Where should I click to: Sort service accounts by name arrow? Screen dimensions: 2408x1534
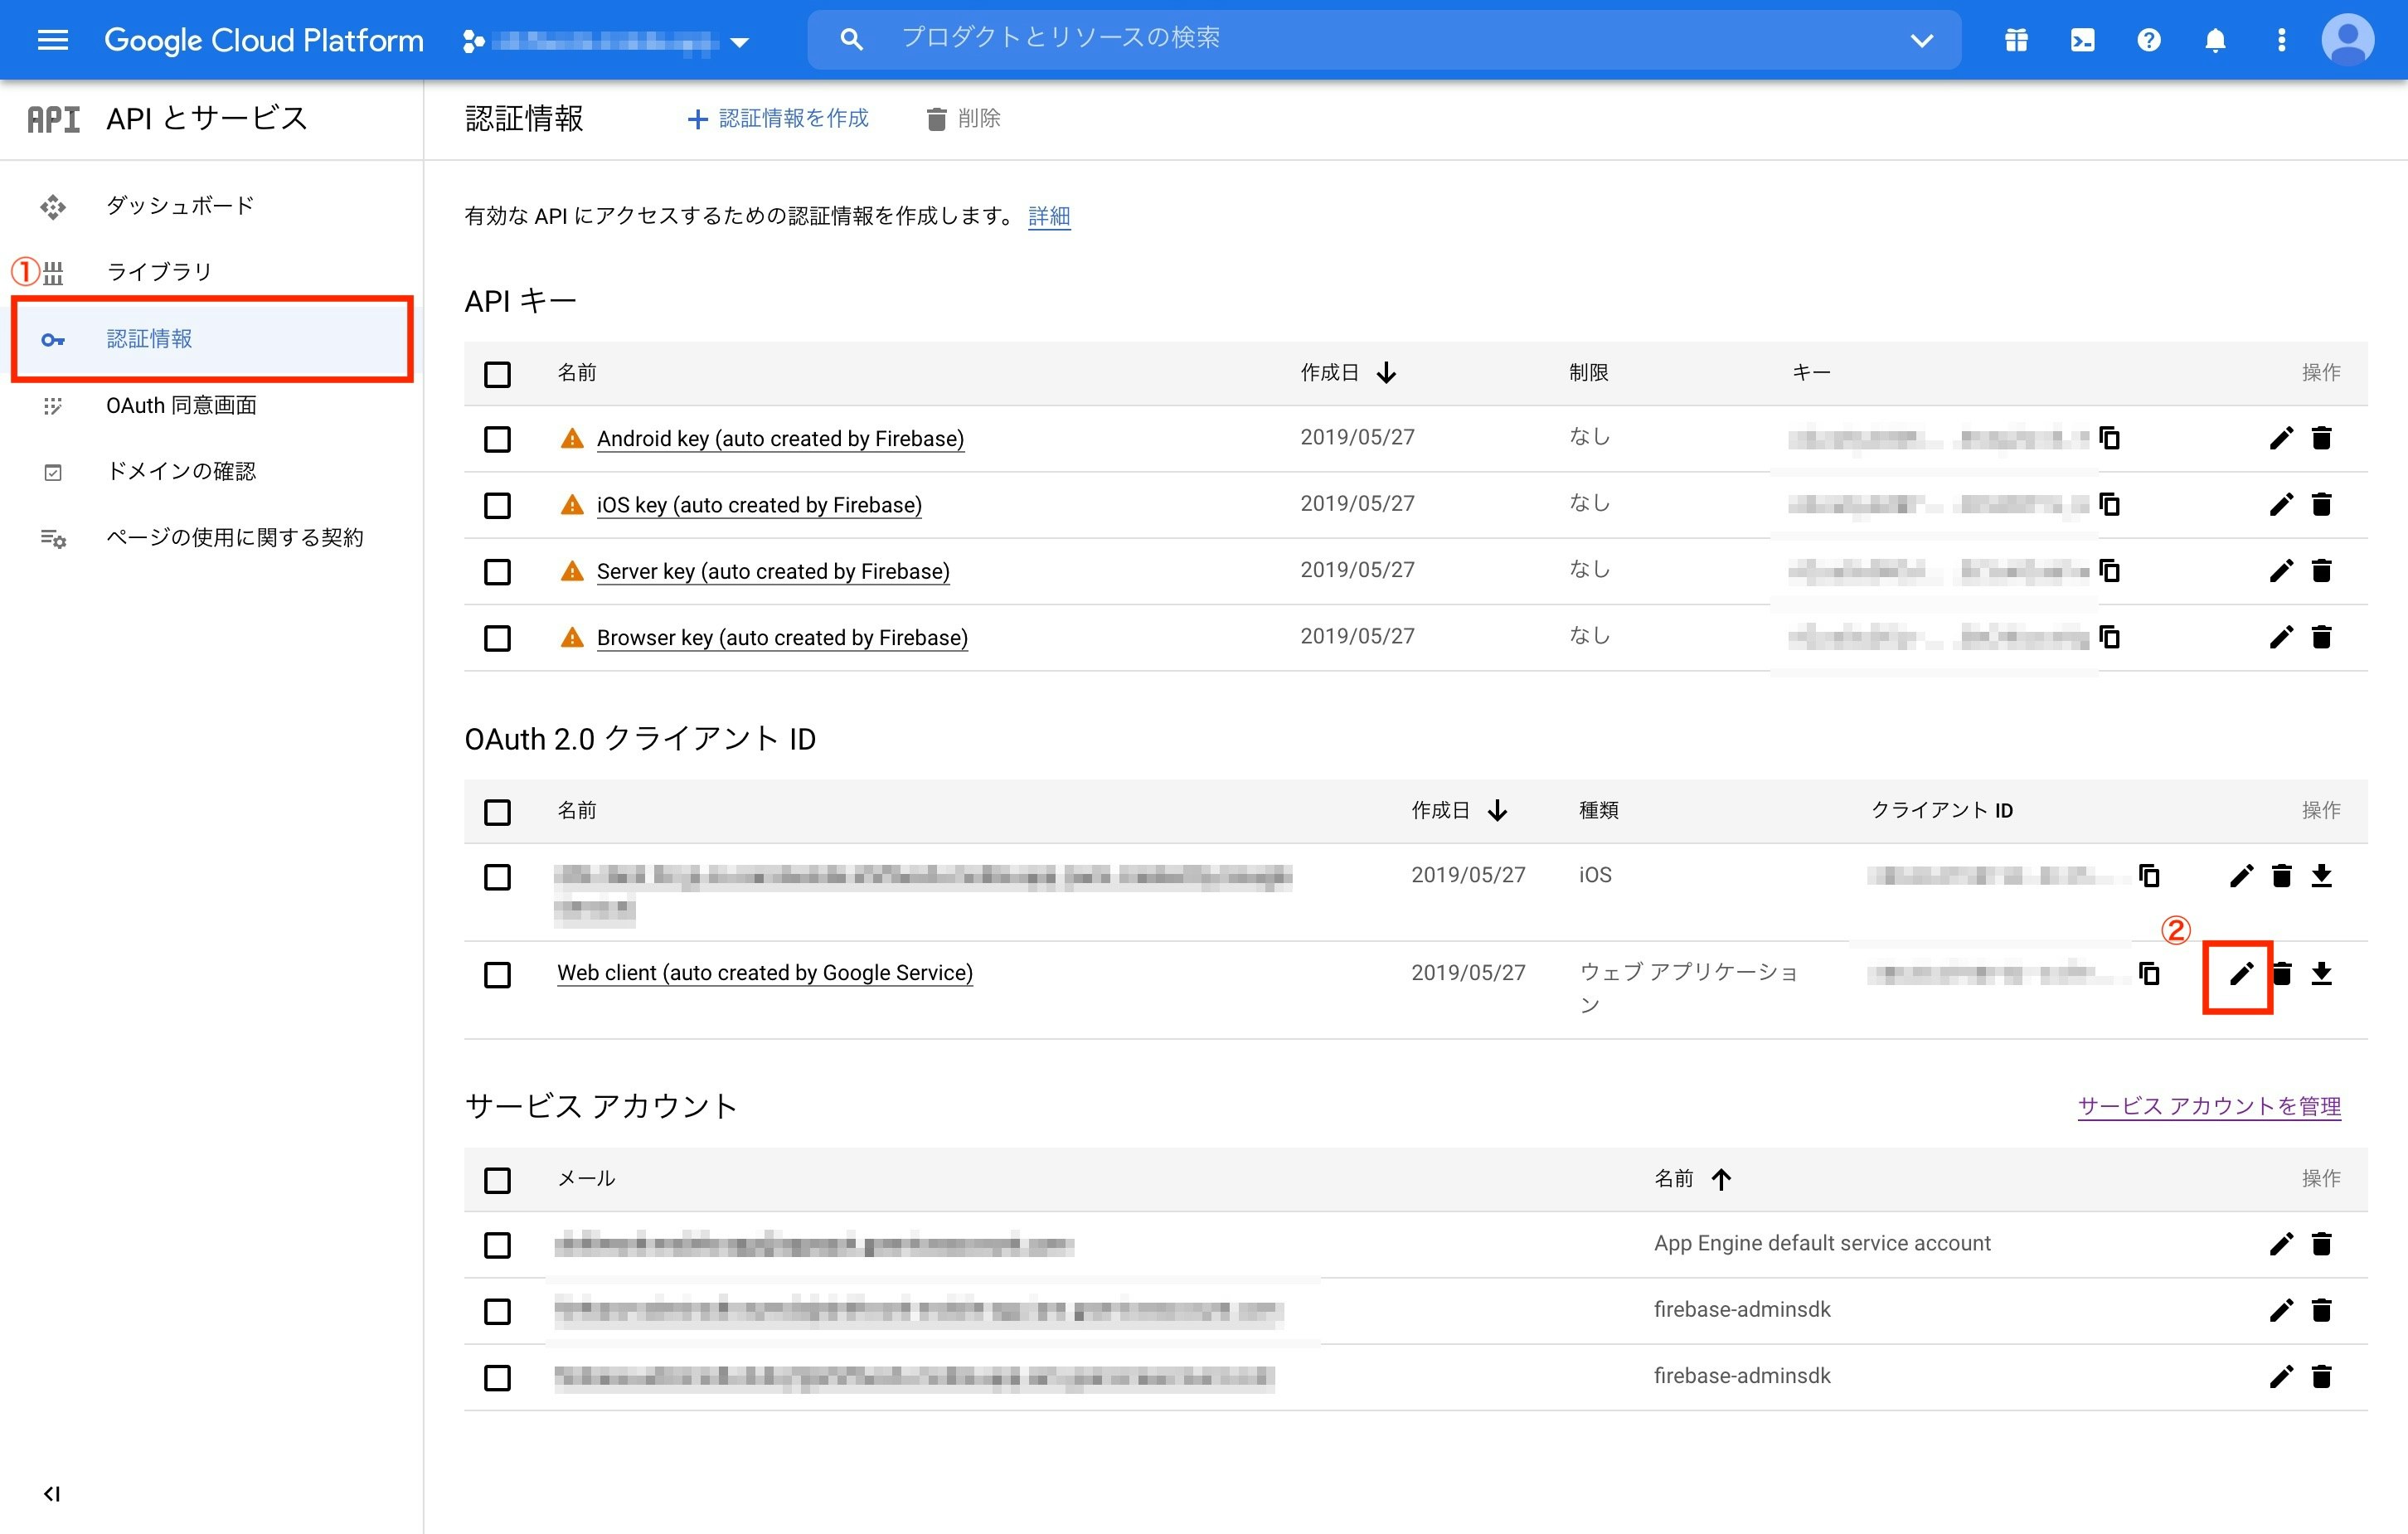coord(1721,1179)
